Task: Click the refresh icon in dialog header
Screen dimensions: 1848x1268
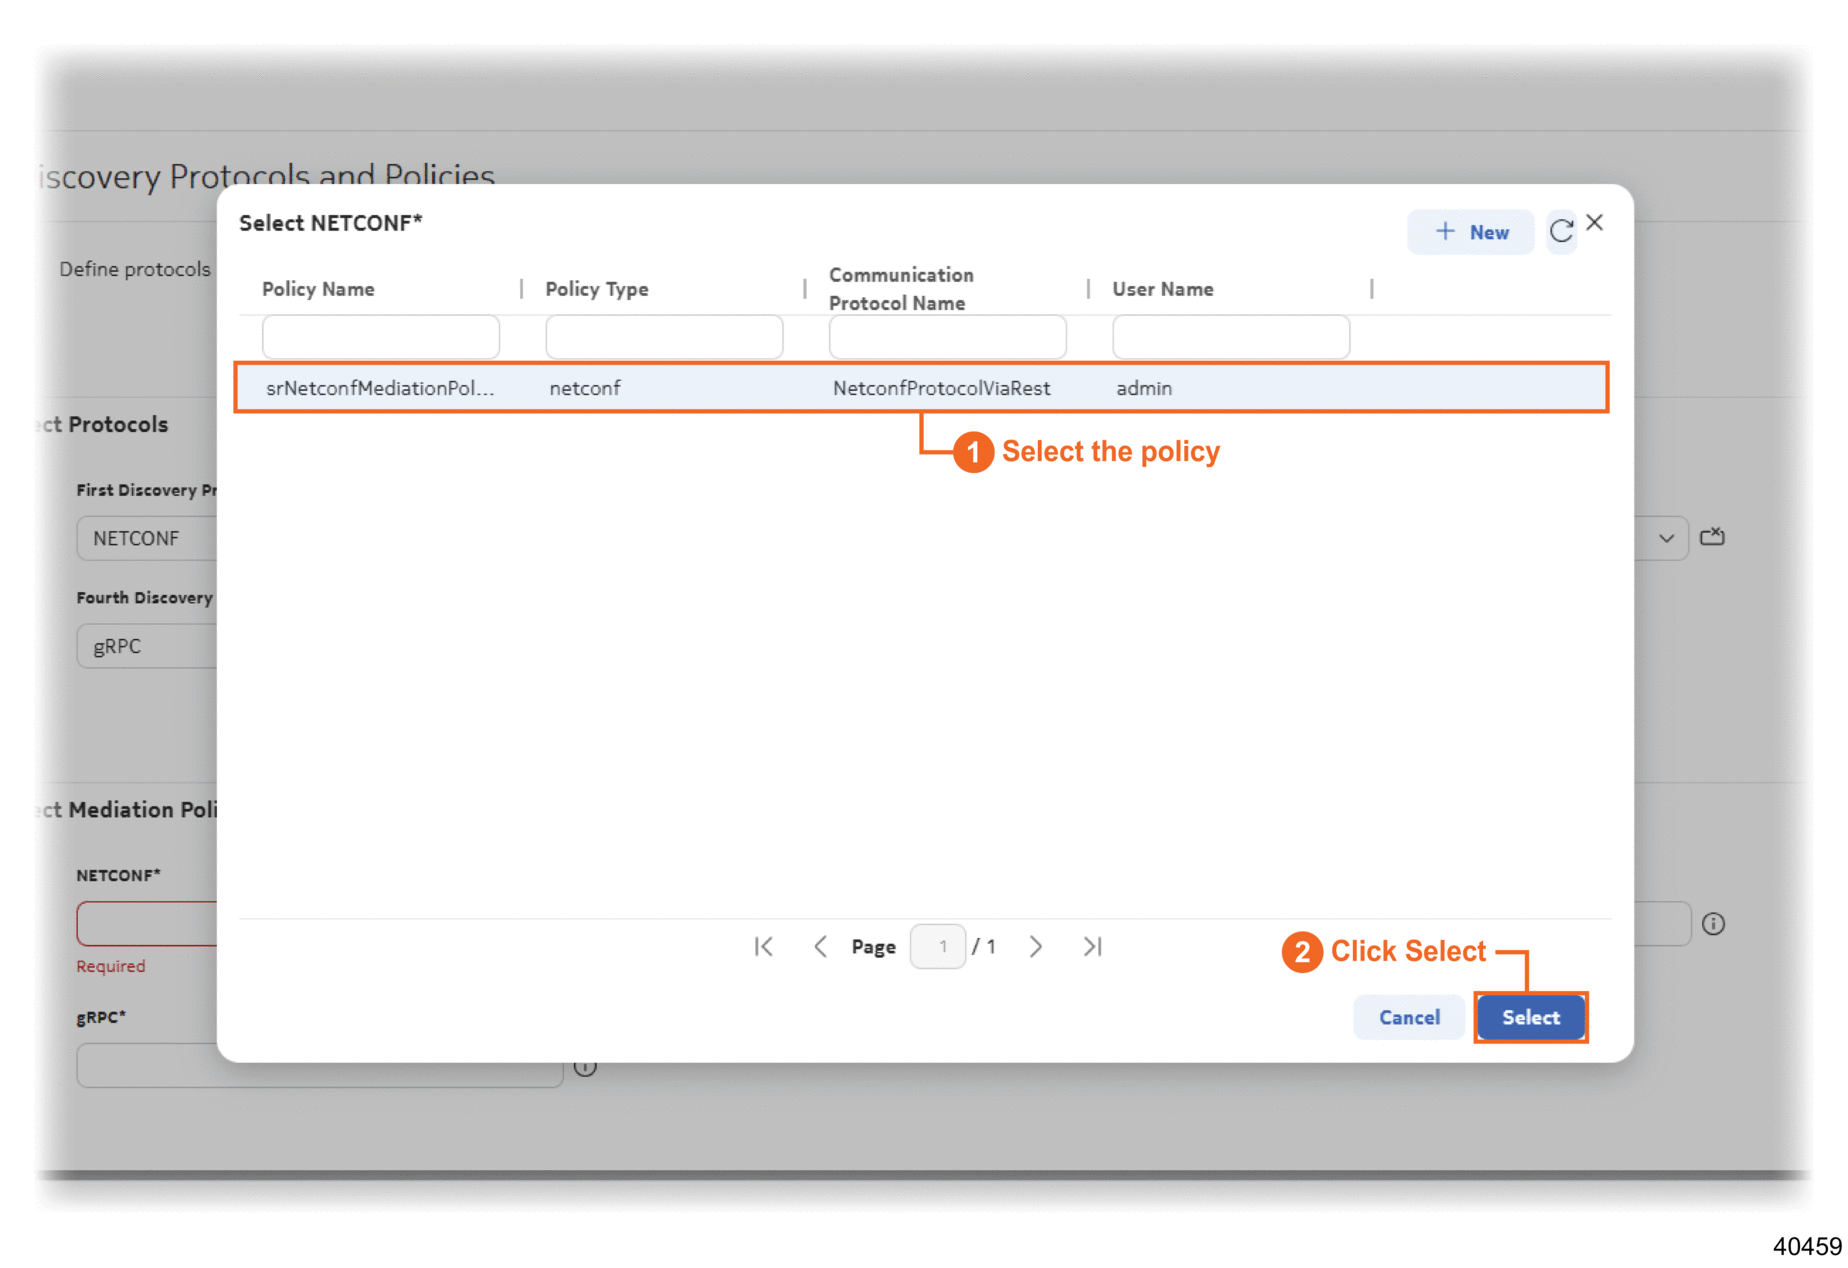Action: pyautogui.click(x=1560, y=232)
